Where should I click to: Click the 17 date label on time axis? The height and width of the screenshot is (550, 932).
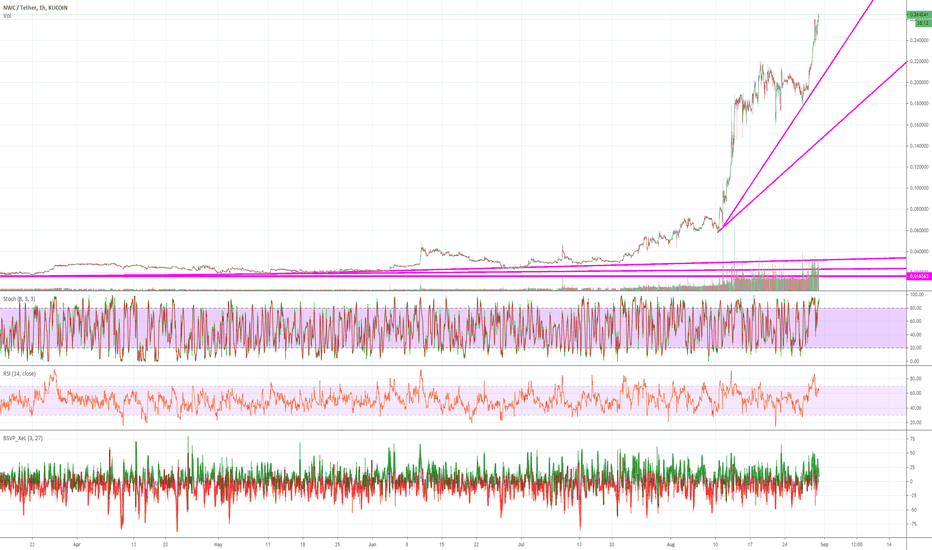pos(750,544)
